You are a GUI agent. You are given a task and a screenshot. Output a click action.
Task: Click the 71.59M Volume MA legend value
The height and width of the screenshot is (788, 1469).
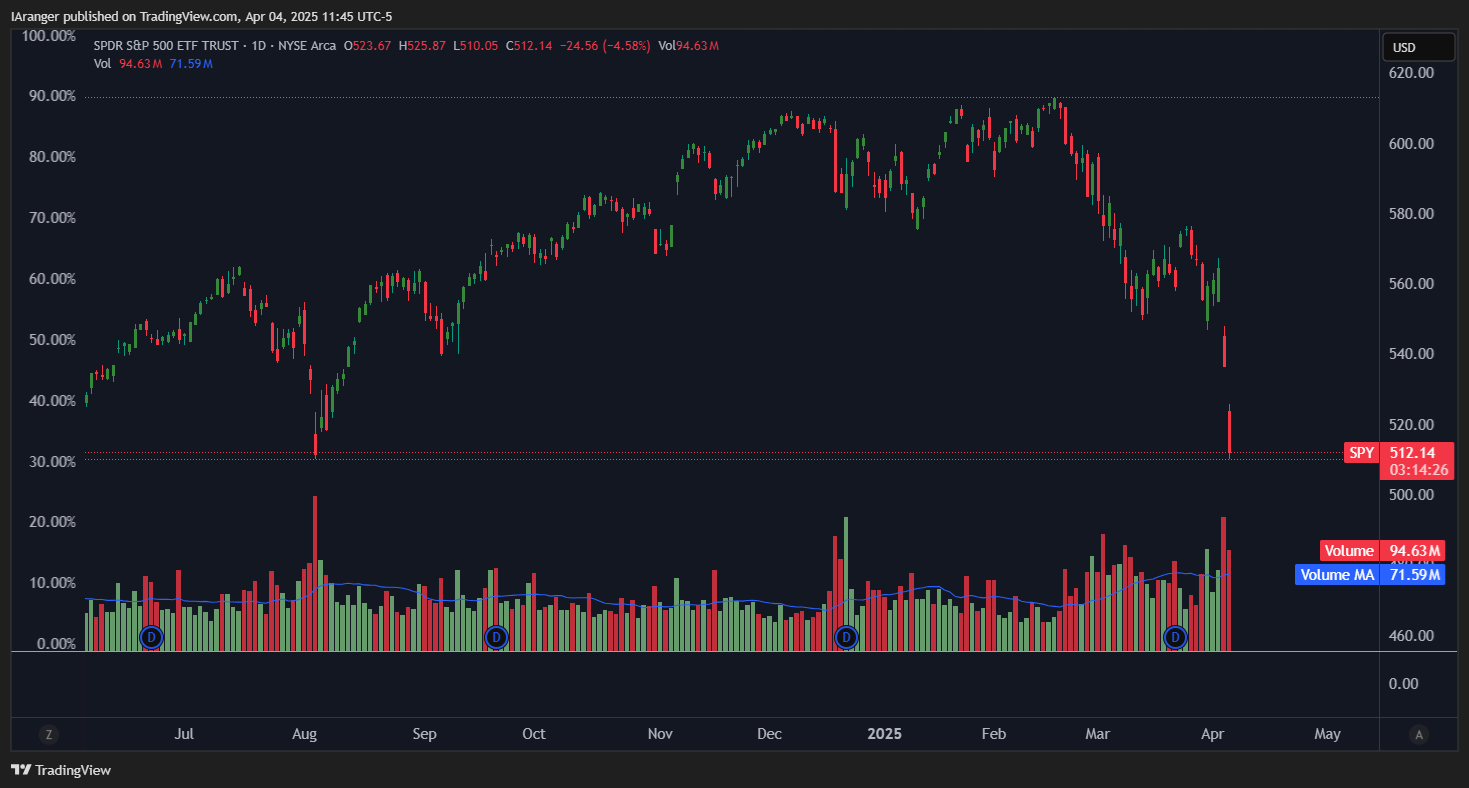point(191,64)
